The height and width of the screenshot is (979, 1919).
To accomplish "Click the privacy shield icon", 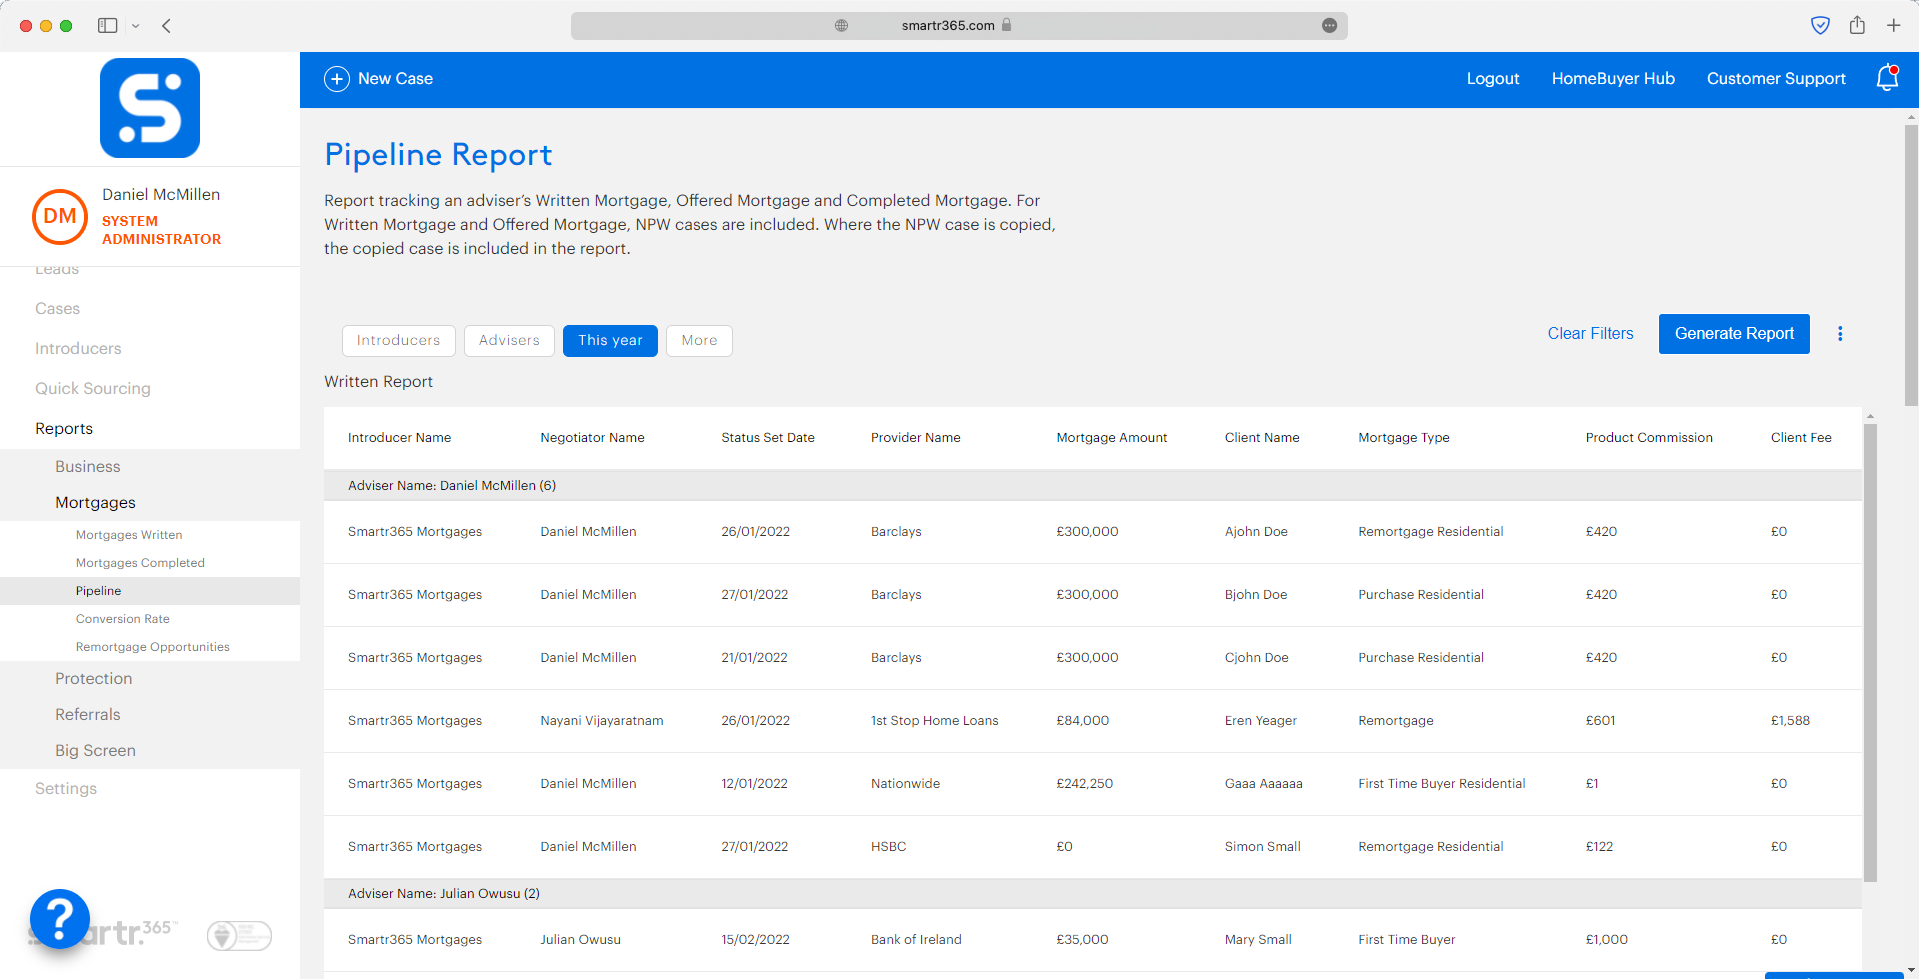I will (1821, 26).
